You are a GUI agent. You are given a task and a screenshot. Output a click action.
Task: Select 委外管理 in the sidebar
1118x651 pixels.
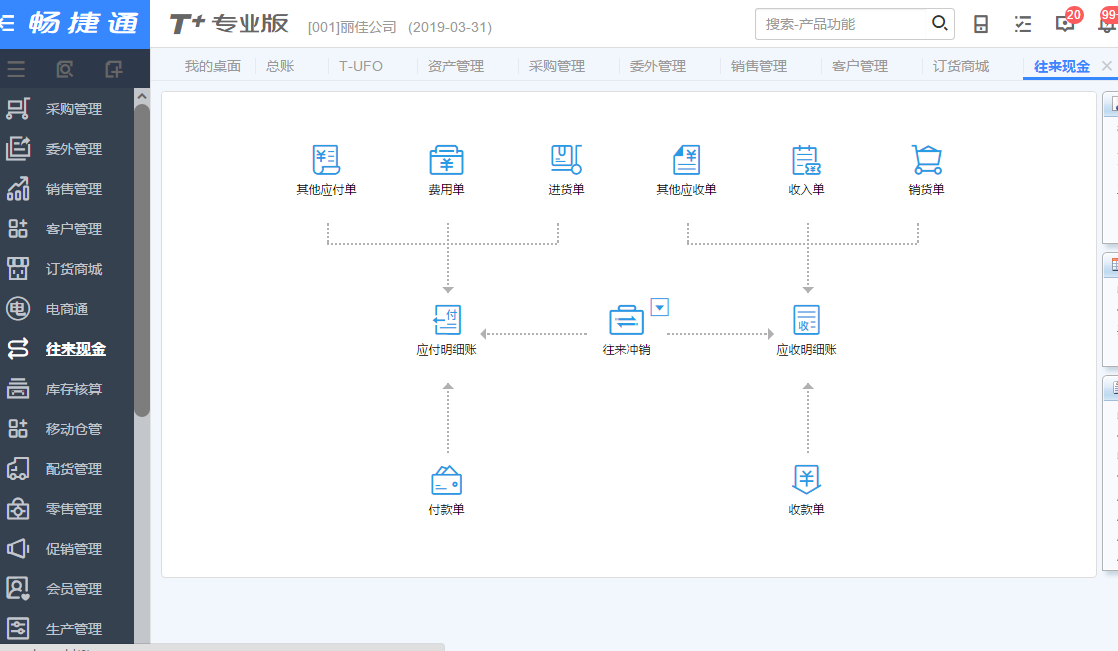click(x=67, y=149)
